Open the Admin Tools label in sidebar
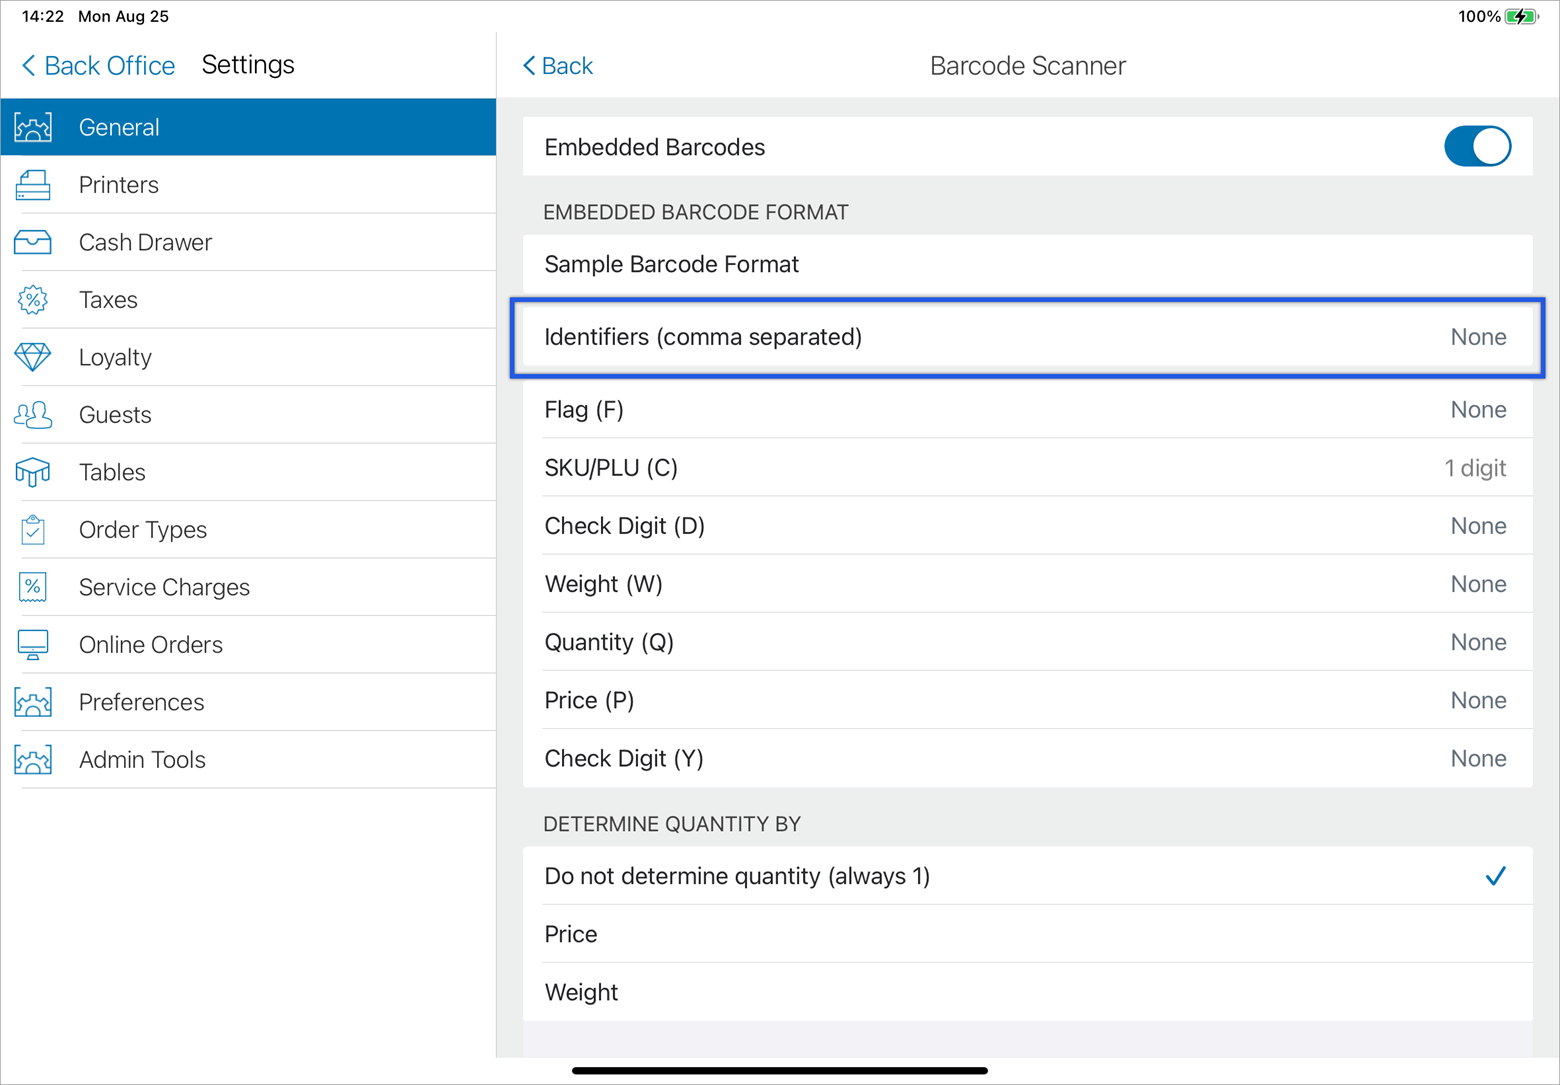 tap(142, 760)
